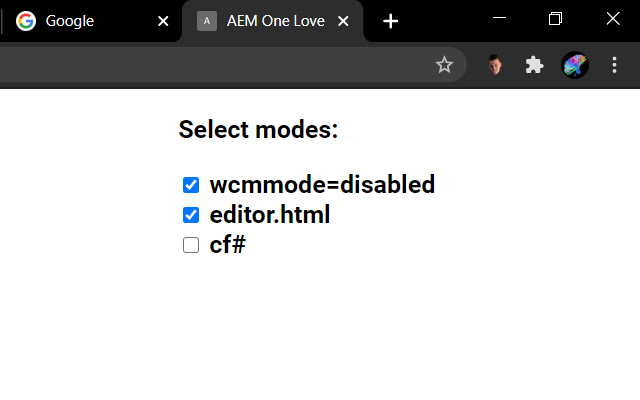640x400 pixels.
Task: Bookmark this page with the star icon
Action: 444,65
